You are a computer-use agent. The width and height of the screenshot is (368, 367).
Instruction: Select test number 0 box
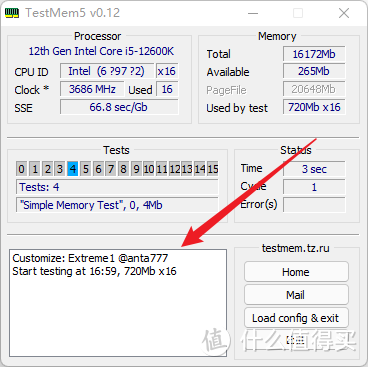(x=21, y=169)
